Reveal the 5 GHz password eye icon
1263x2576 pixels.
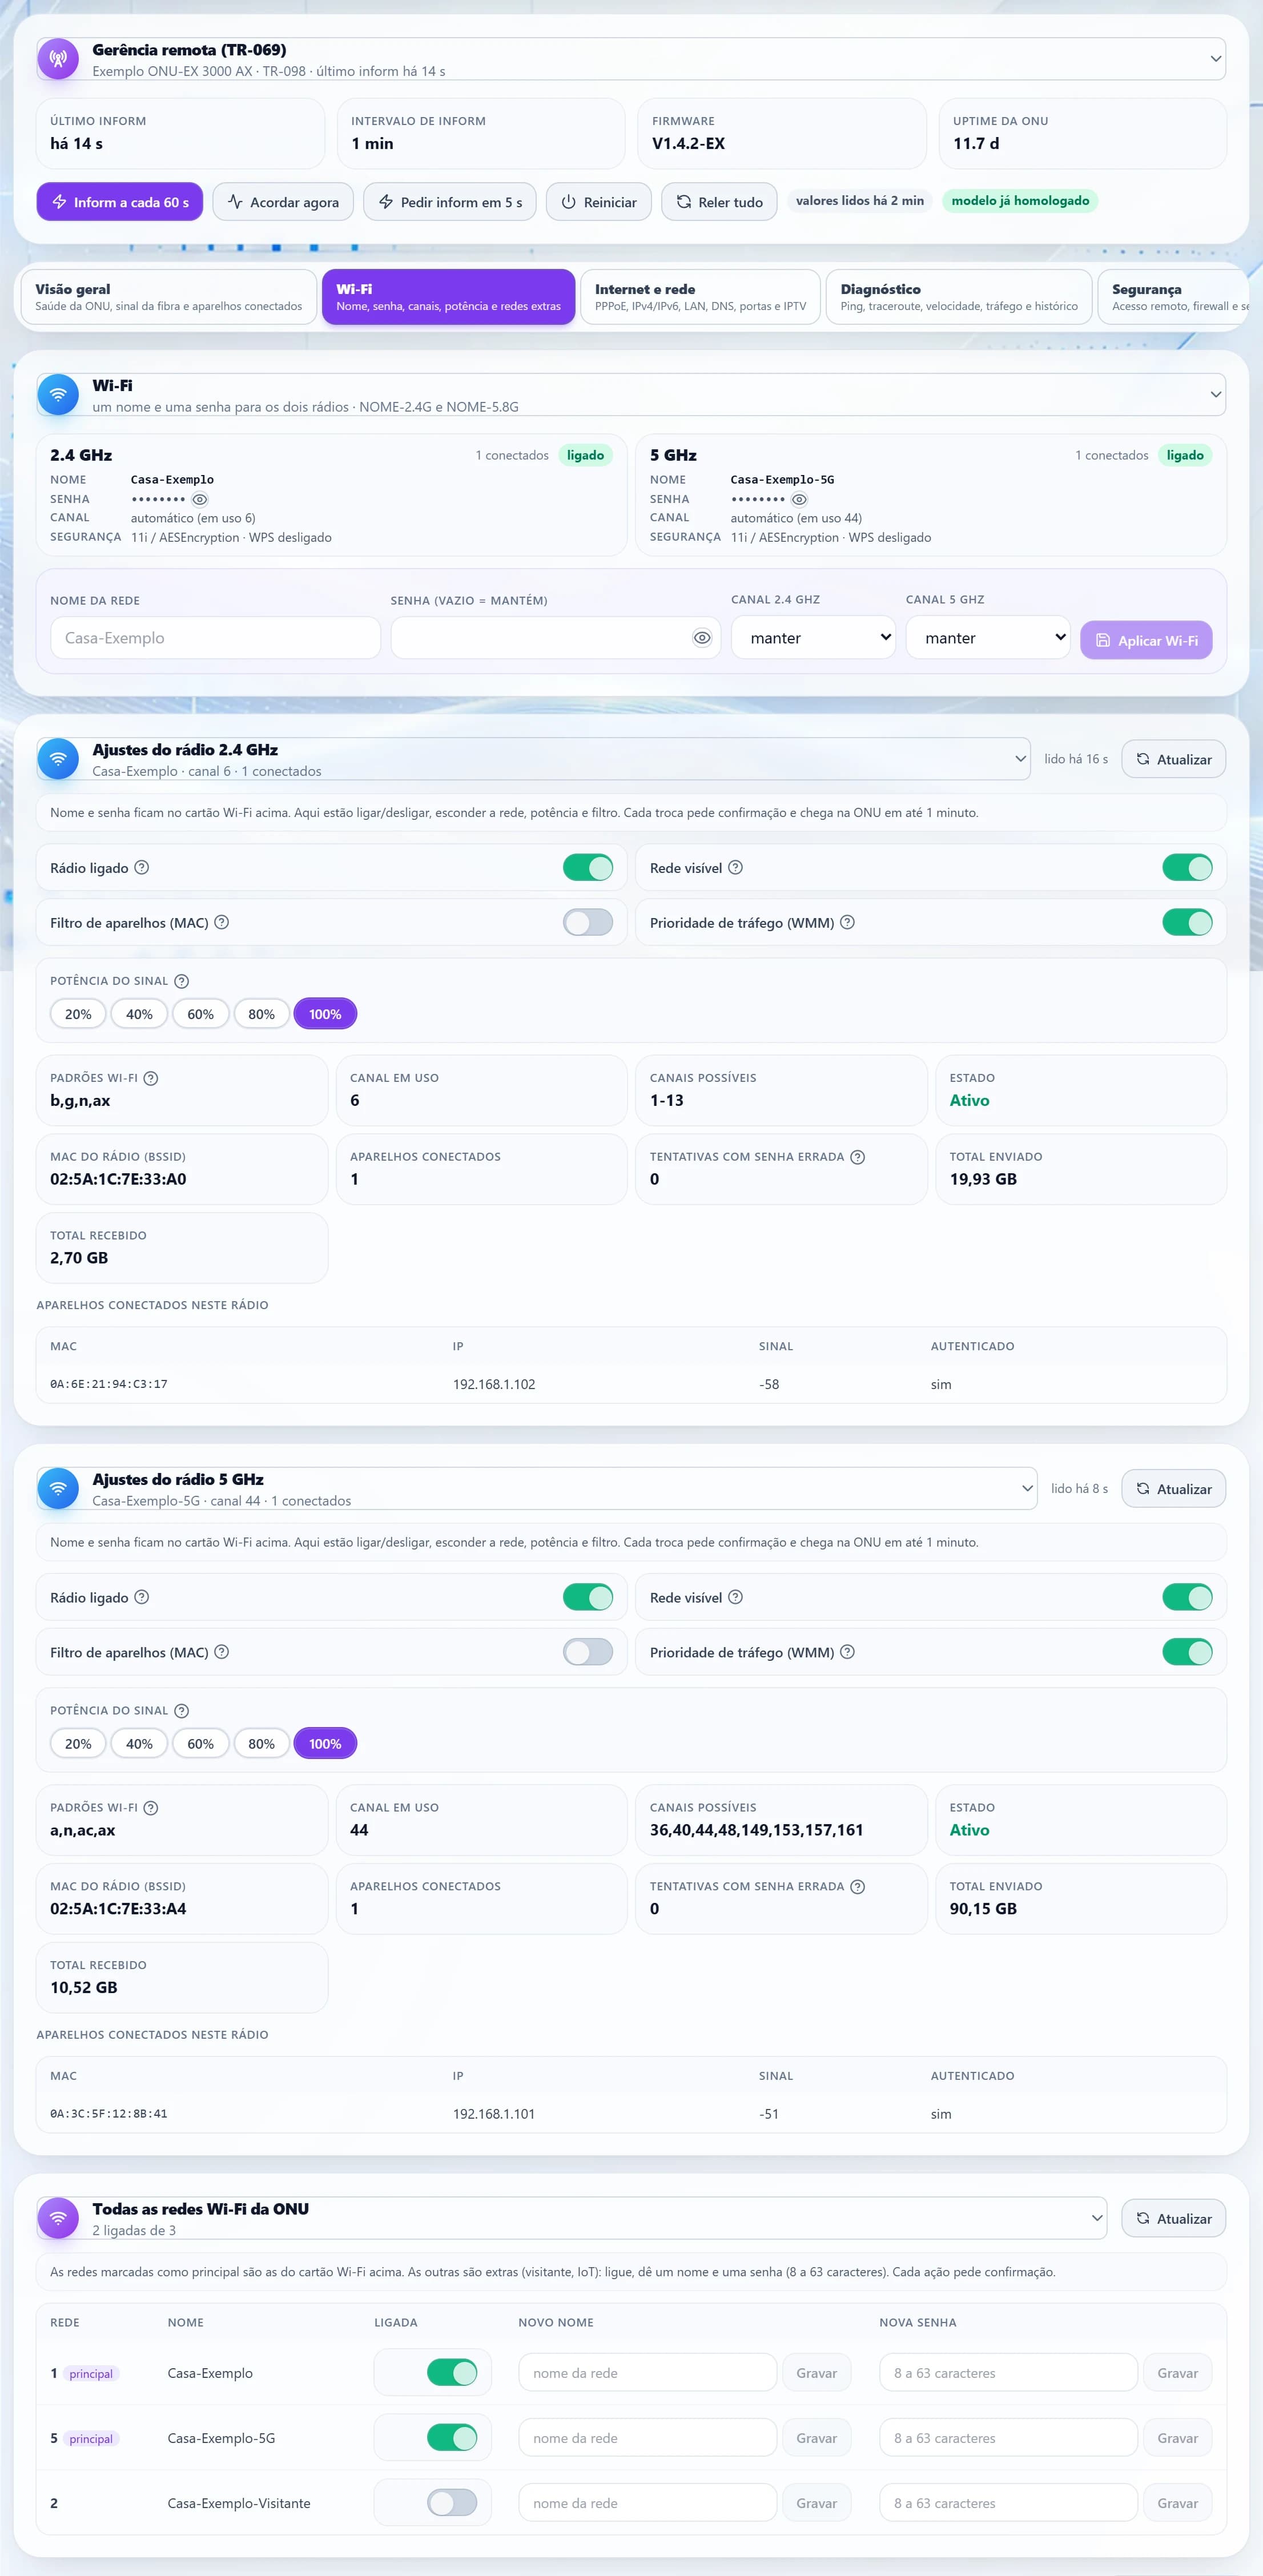799,499
